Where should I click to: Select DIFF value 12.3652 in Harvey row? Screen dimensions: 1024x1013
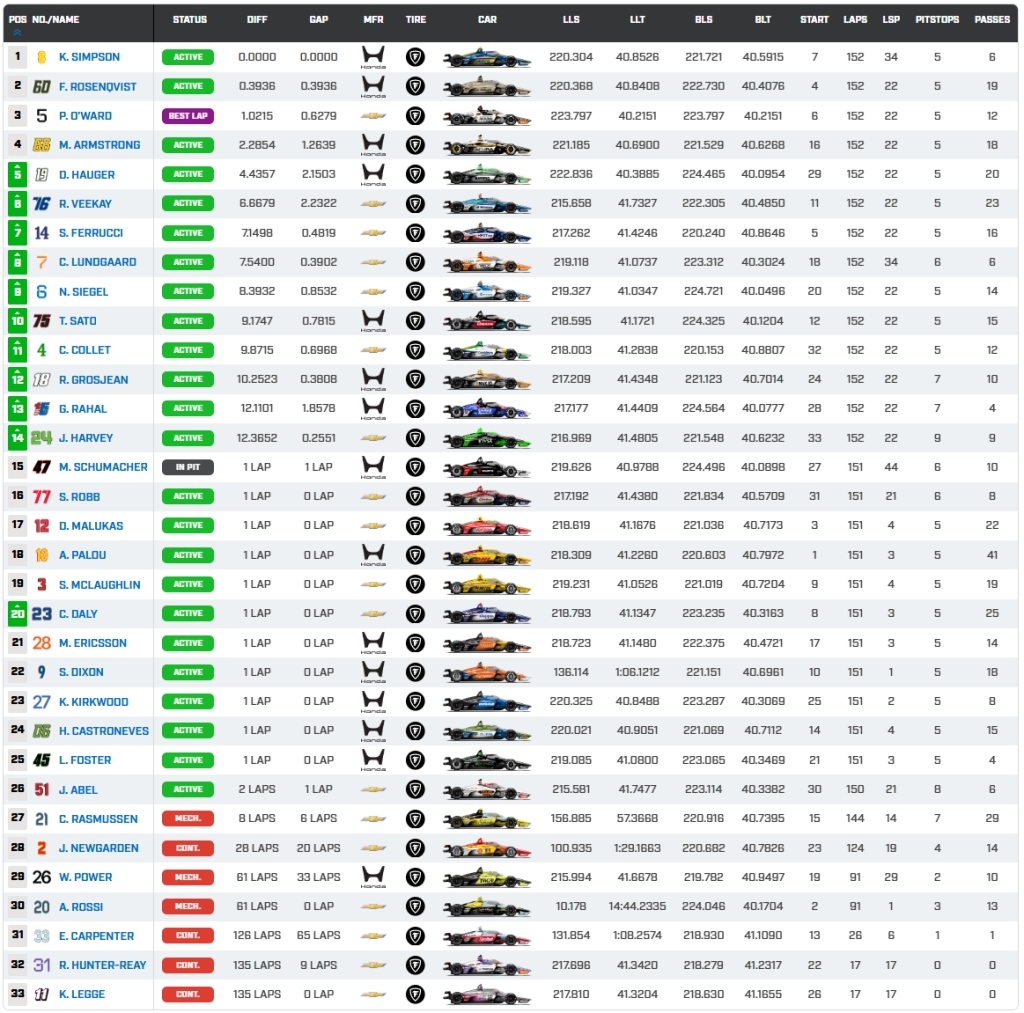(x=257, y=438)
